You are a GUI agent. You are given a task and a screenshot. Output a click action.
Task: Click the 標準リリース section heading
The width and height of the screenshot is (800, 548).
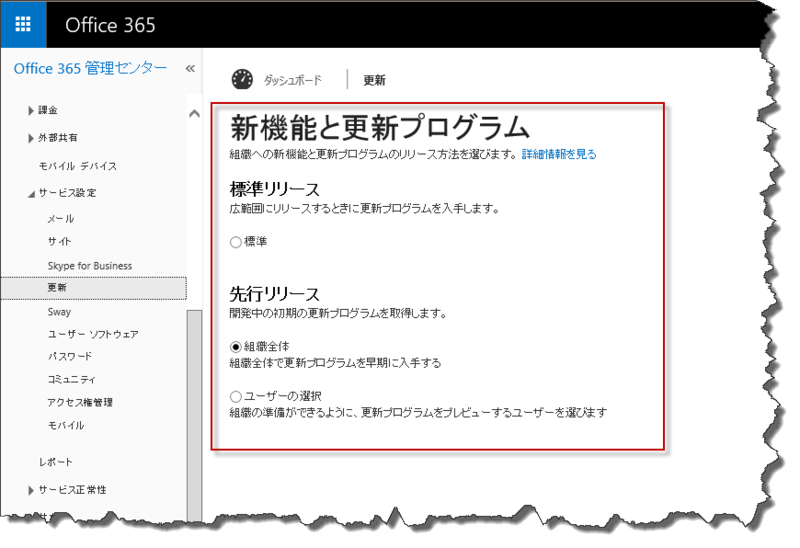tap(274, 189)
